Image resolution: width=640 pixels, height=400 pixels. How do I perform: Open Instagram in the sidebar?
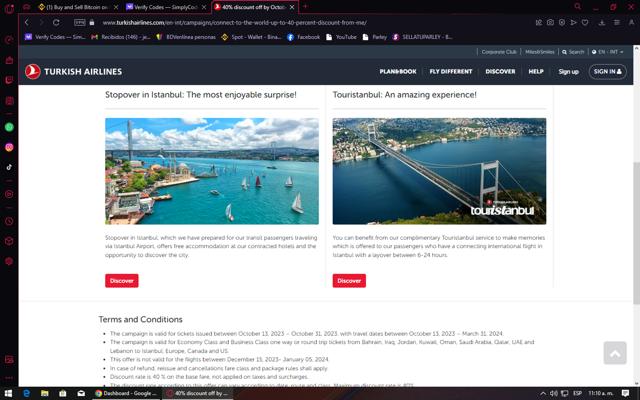coord(9,147)
